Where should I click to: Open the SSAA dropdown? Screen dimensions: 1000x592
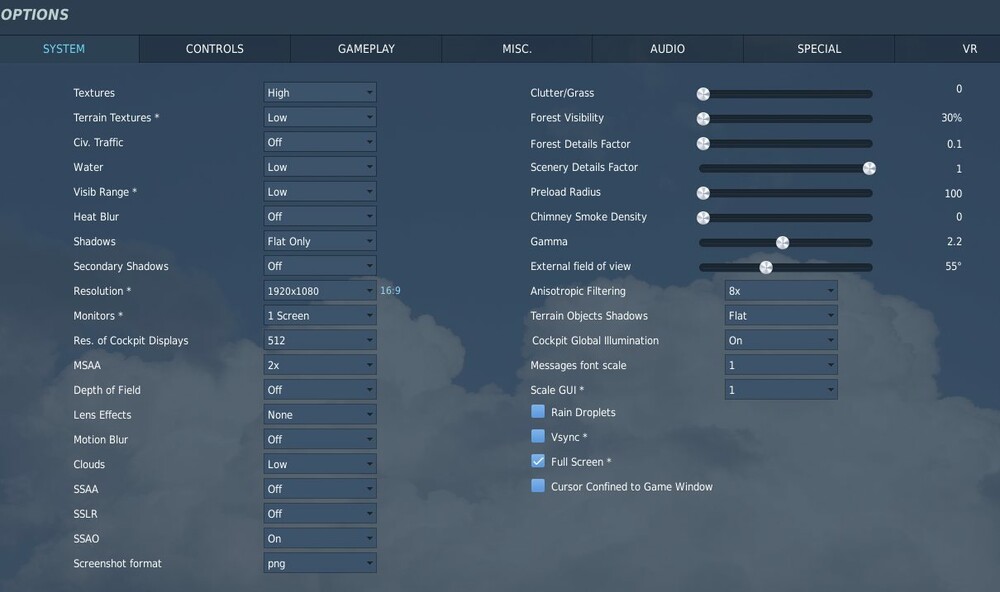[x=320, y=489]
